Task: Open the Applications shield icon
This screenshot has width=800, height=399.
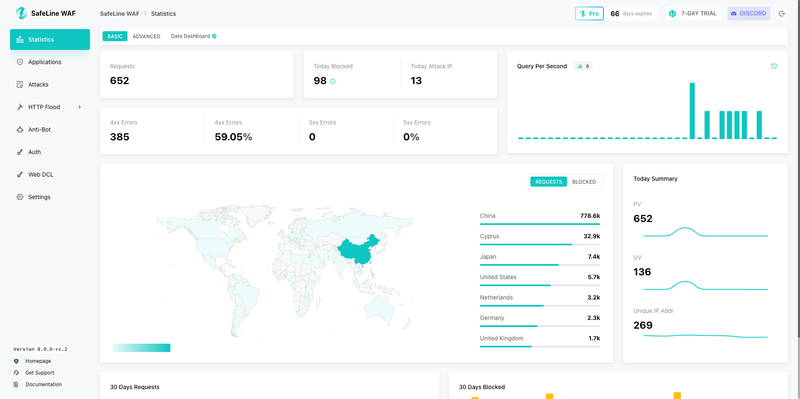Action: point(20,62)
